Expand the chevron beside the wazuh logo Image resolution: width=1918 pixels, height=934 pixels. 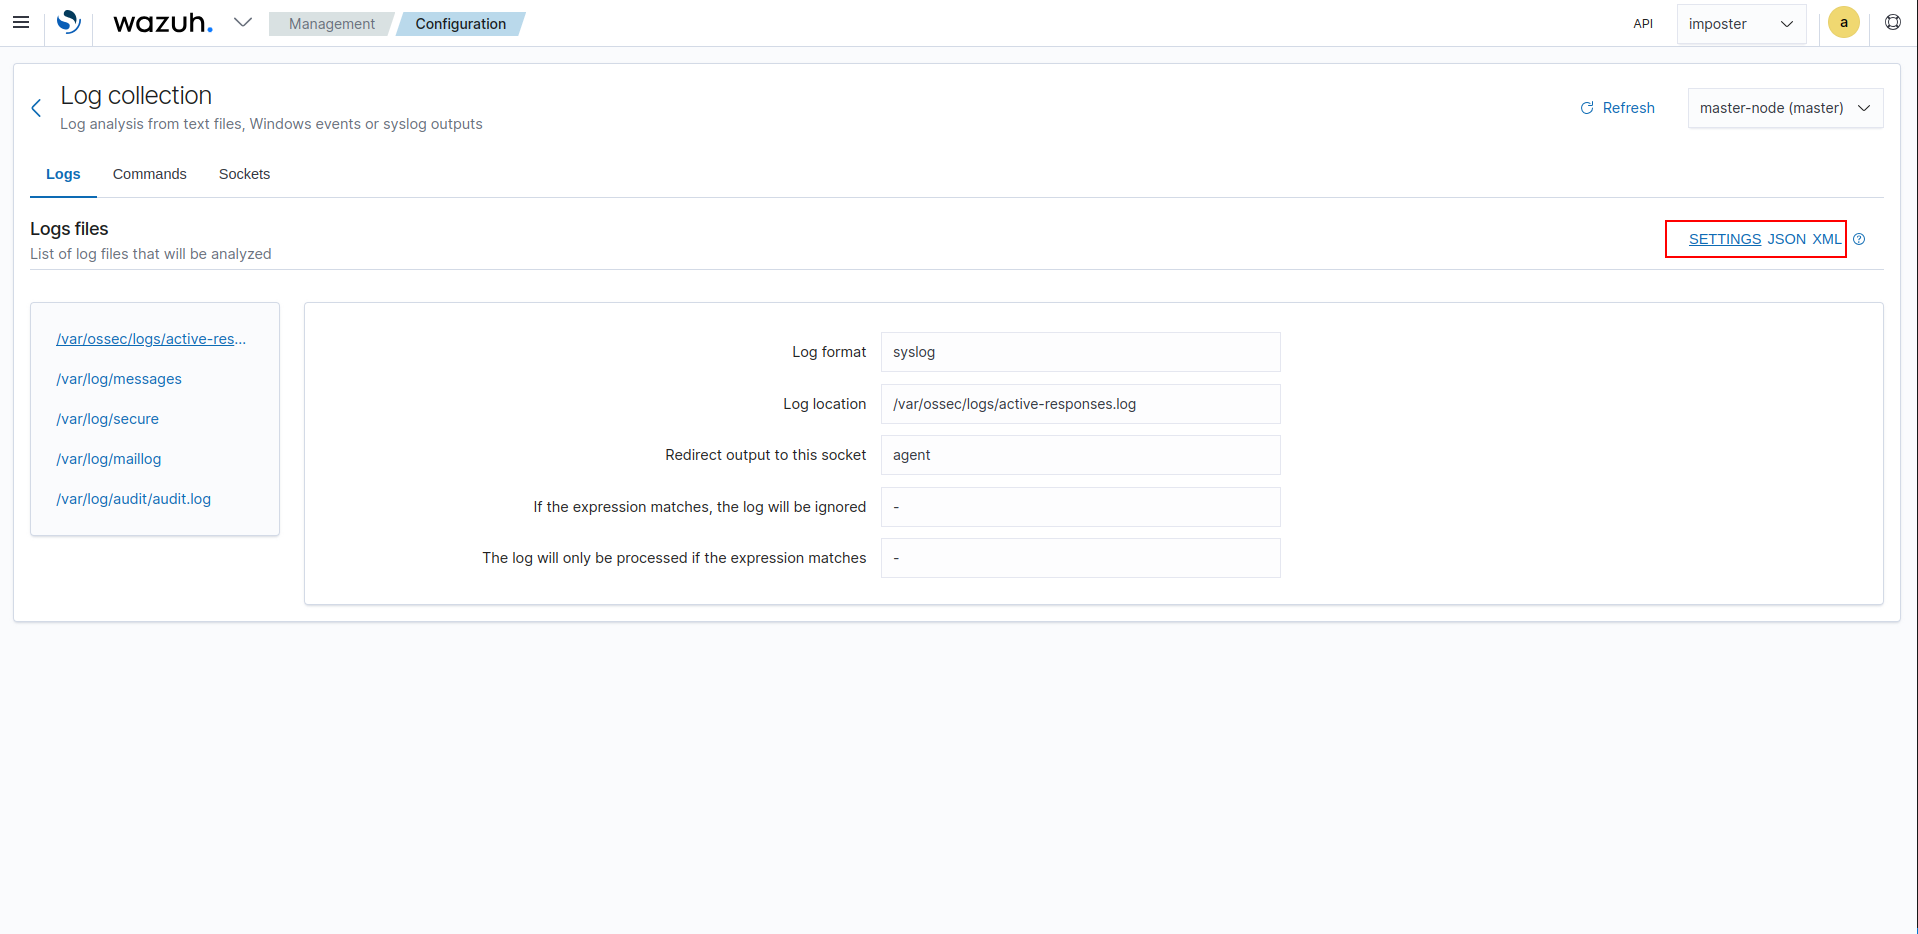tap(242, 21)
